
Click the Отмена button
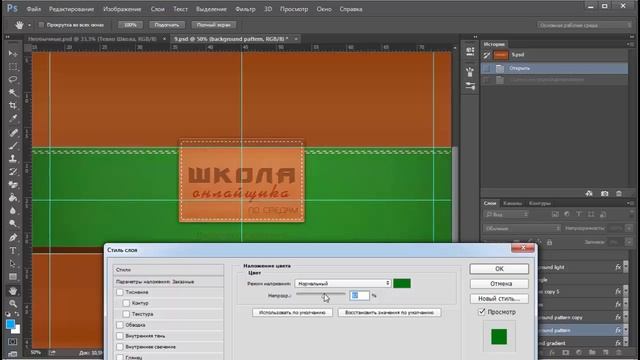point(499,284)
